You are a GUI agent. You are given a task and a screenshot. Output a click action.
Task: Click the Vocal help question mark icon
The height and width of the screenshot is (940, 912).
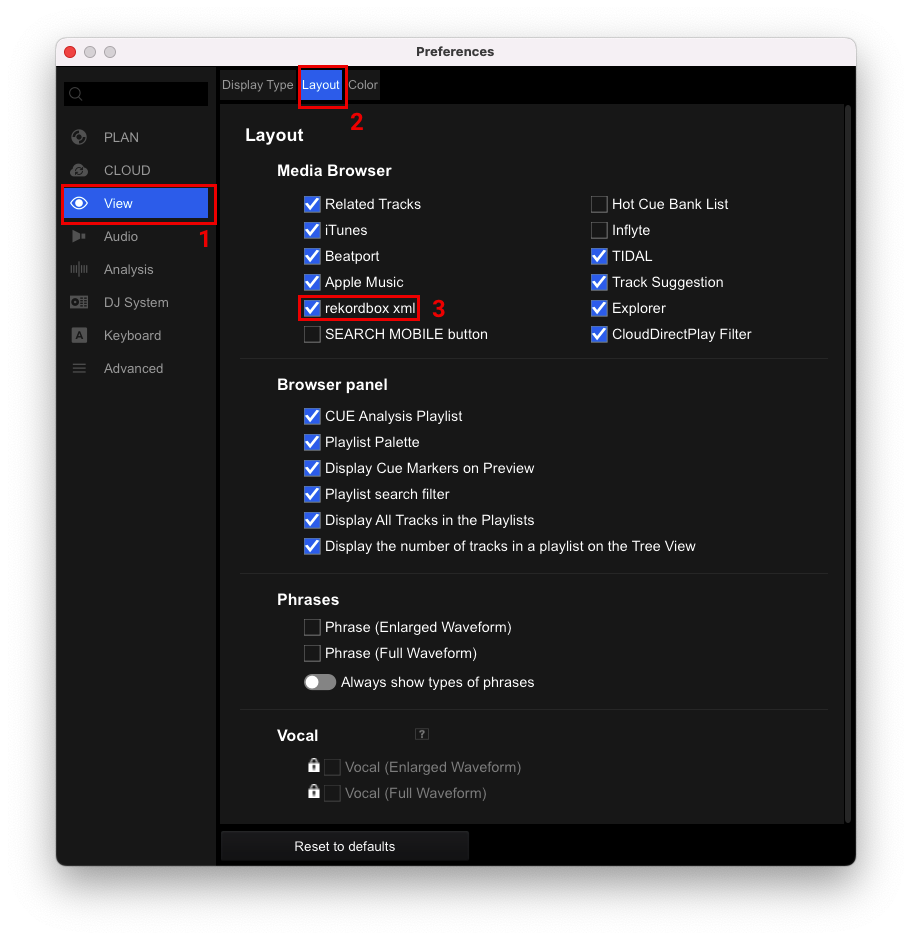(422, 734)
